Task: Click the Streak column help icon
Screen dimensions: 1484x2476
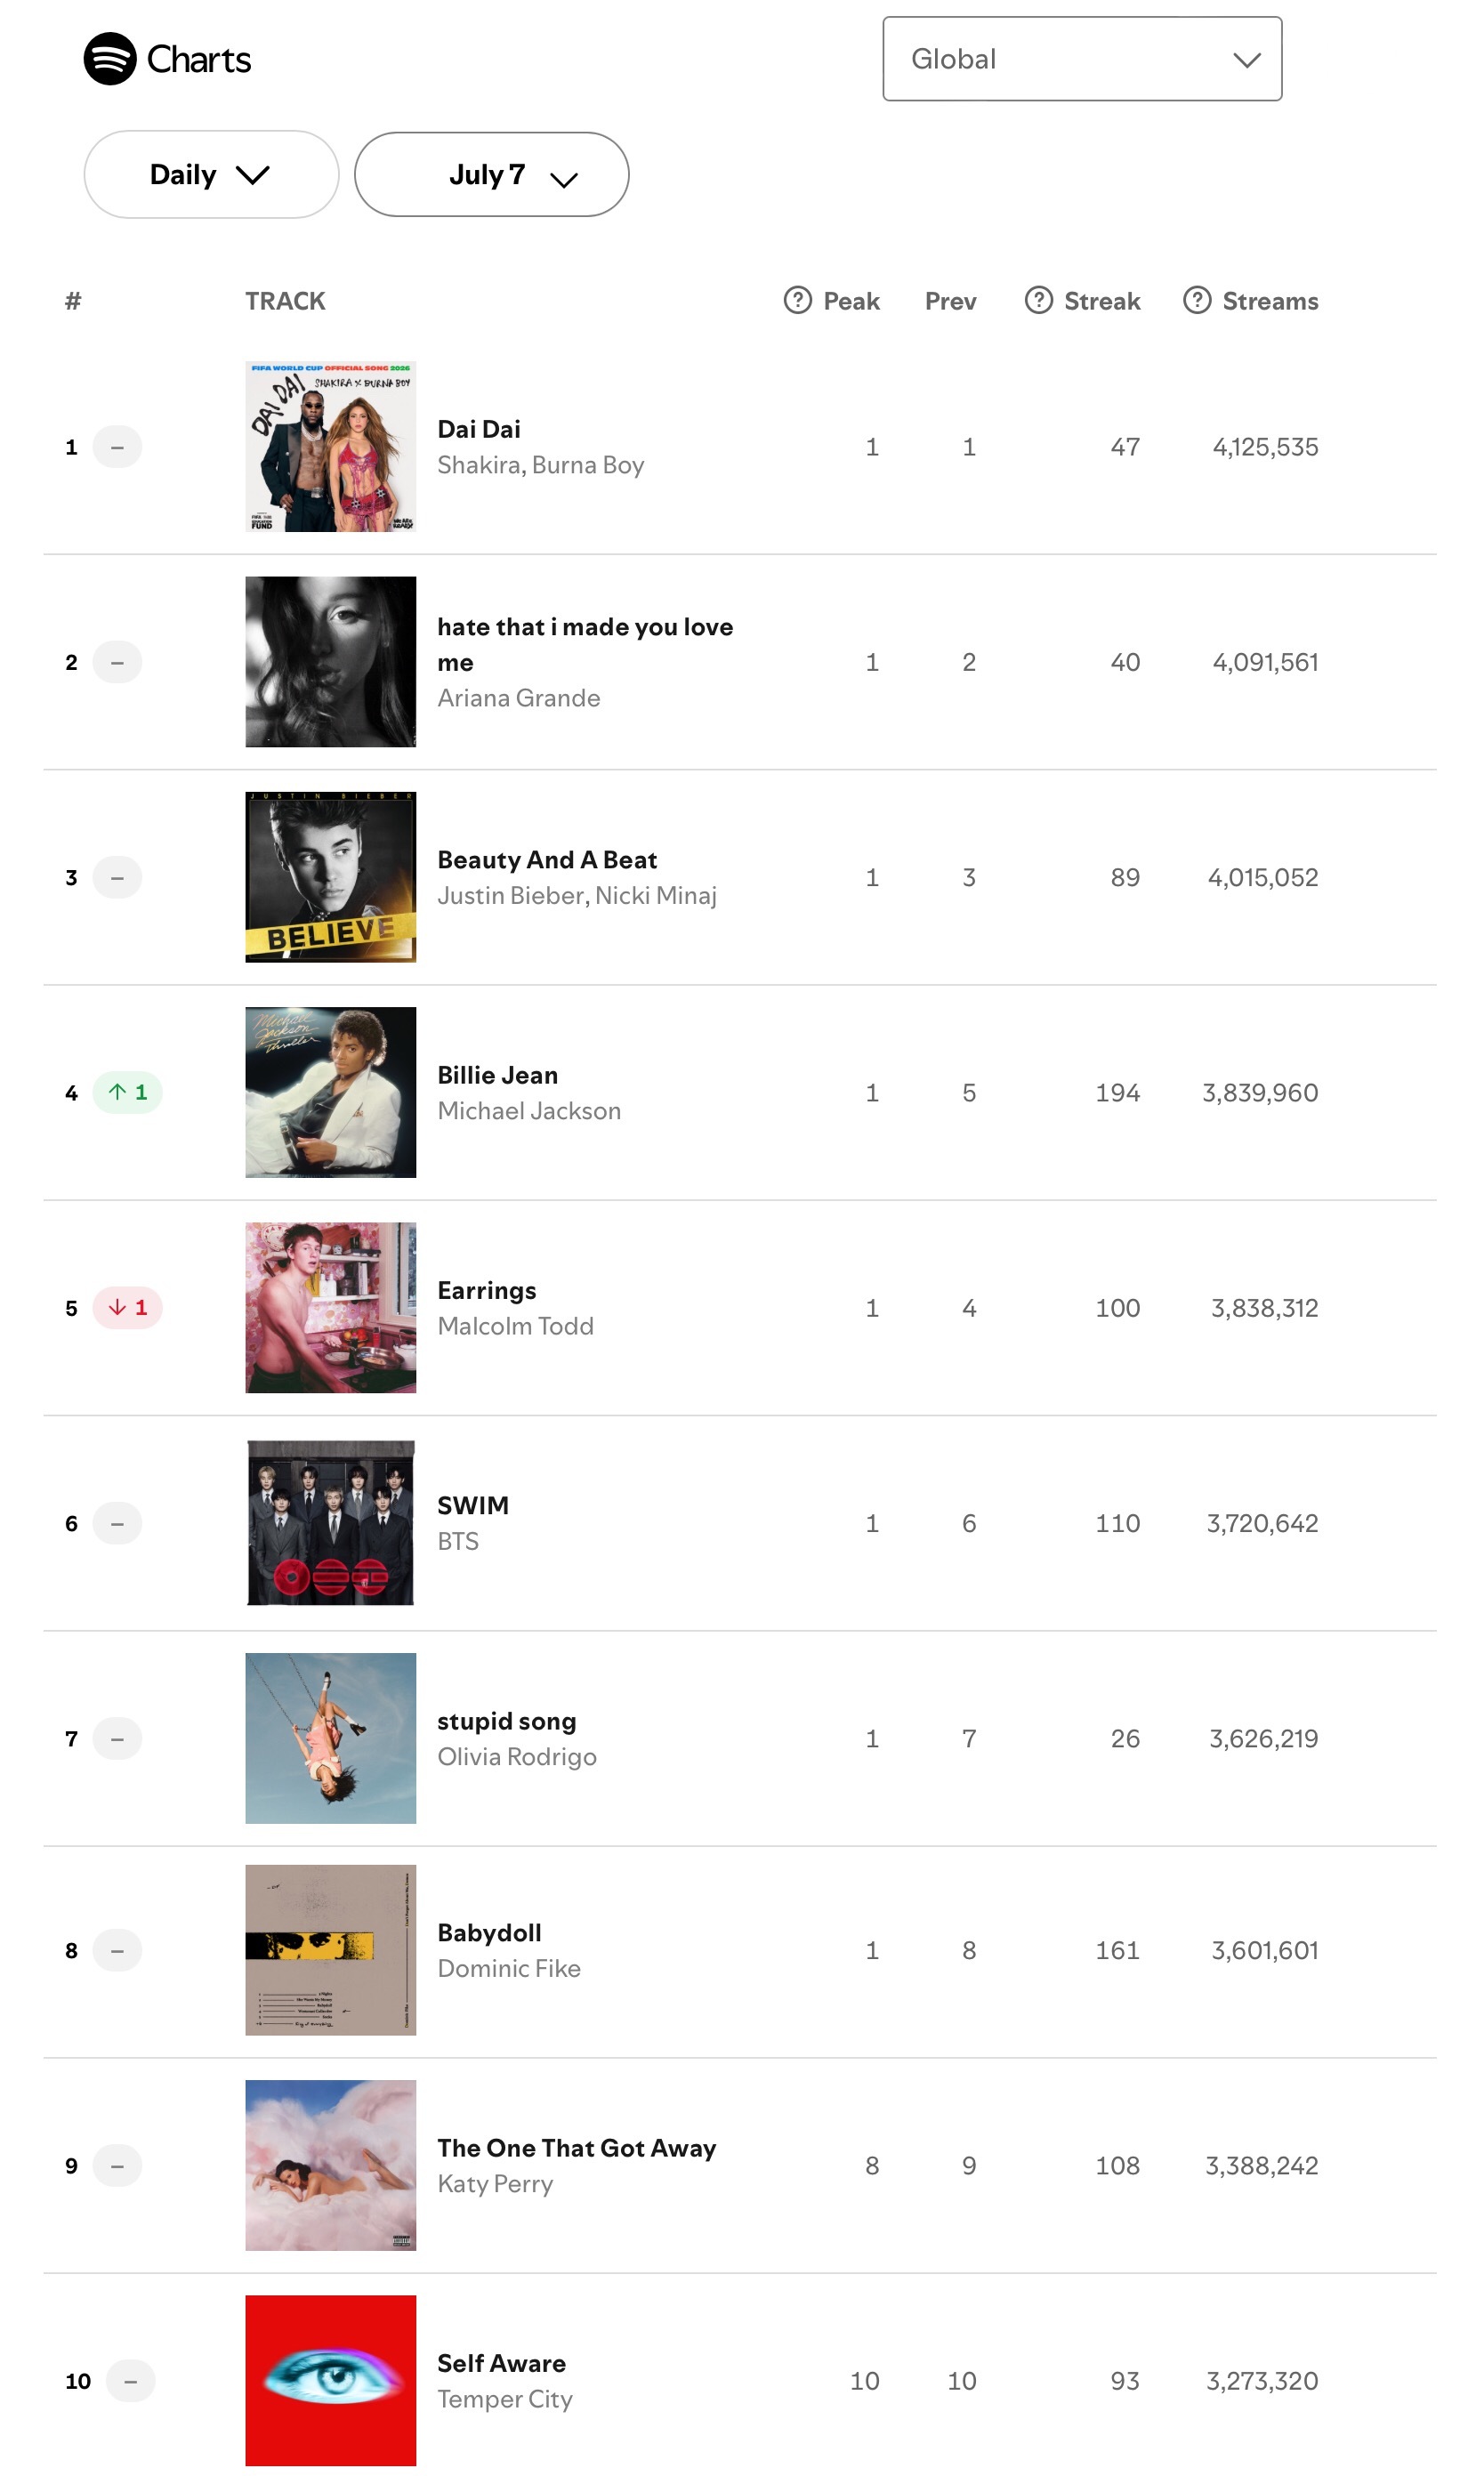Action: [x=1038, y=300]
